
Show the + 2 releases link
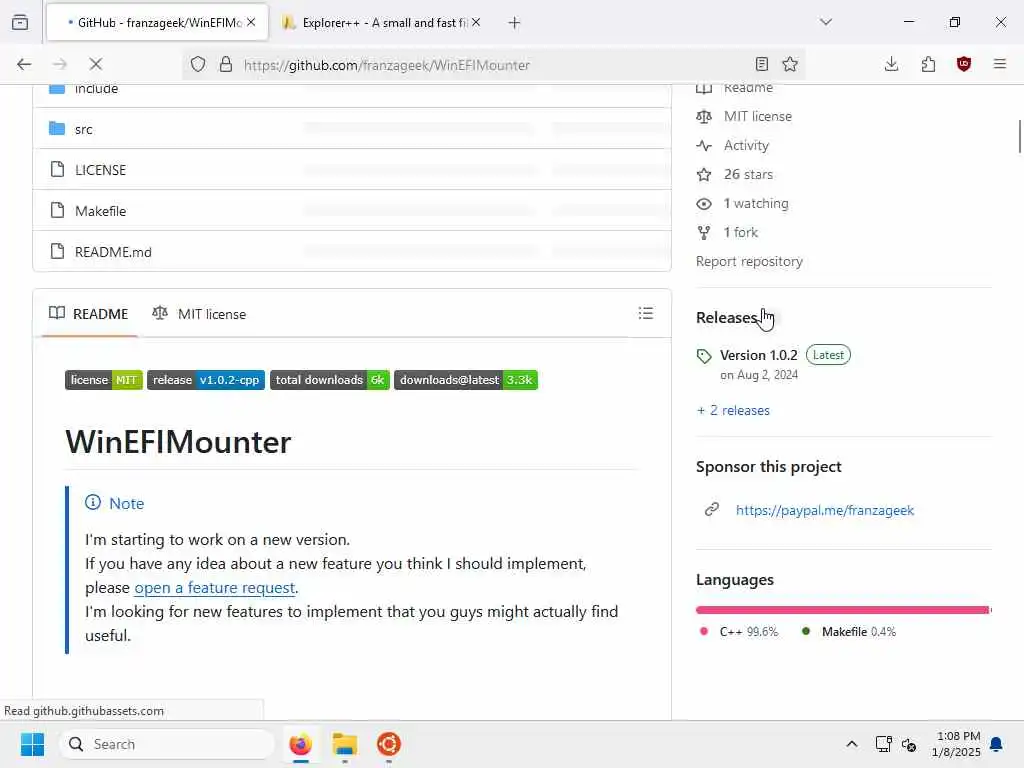[733, 411]
